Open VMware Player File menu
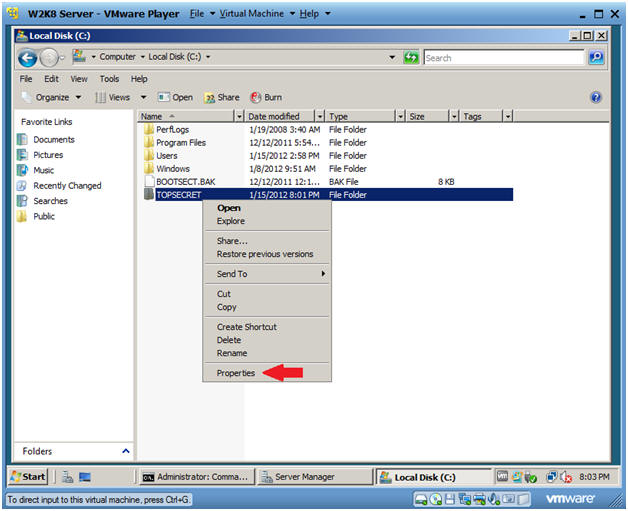This screenshot has width=628, height=511. (x=202, y=14)
